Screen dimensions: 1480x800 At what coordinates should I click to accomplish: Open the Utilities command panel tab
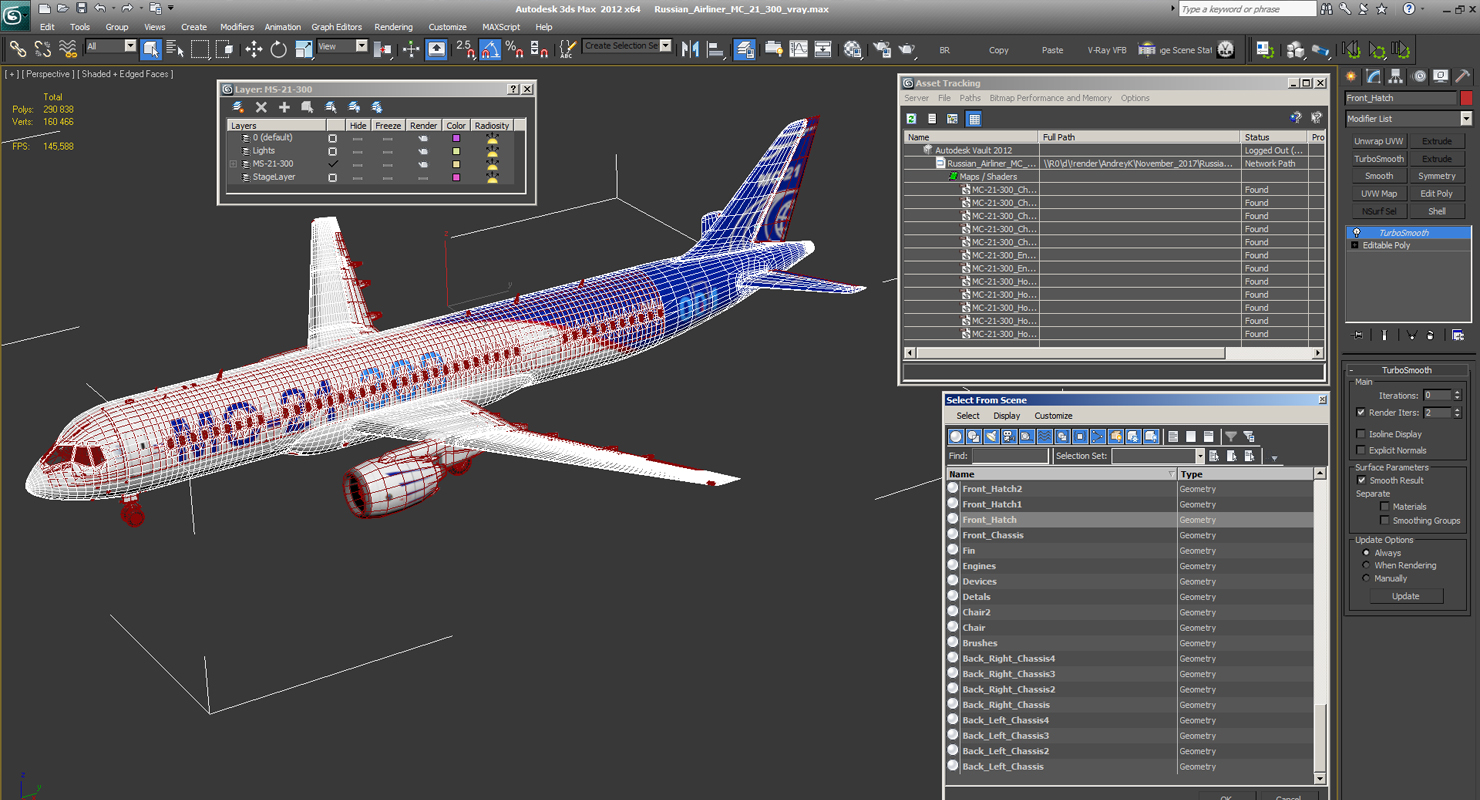1463,76
